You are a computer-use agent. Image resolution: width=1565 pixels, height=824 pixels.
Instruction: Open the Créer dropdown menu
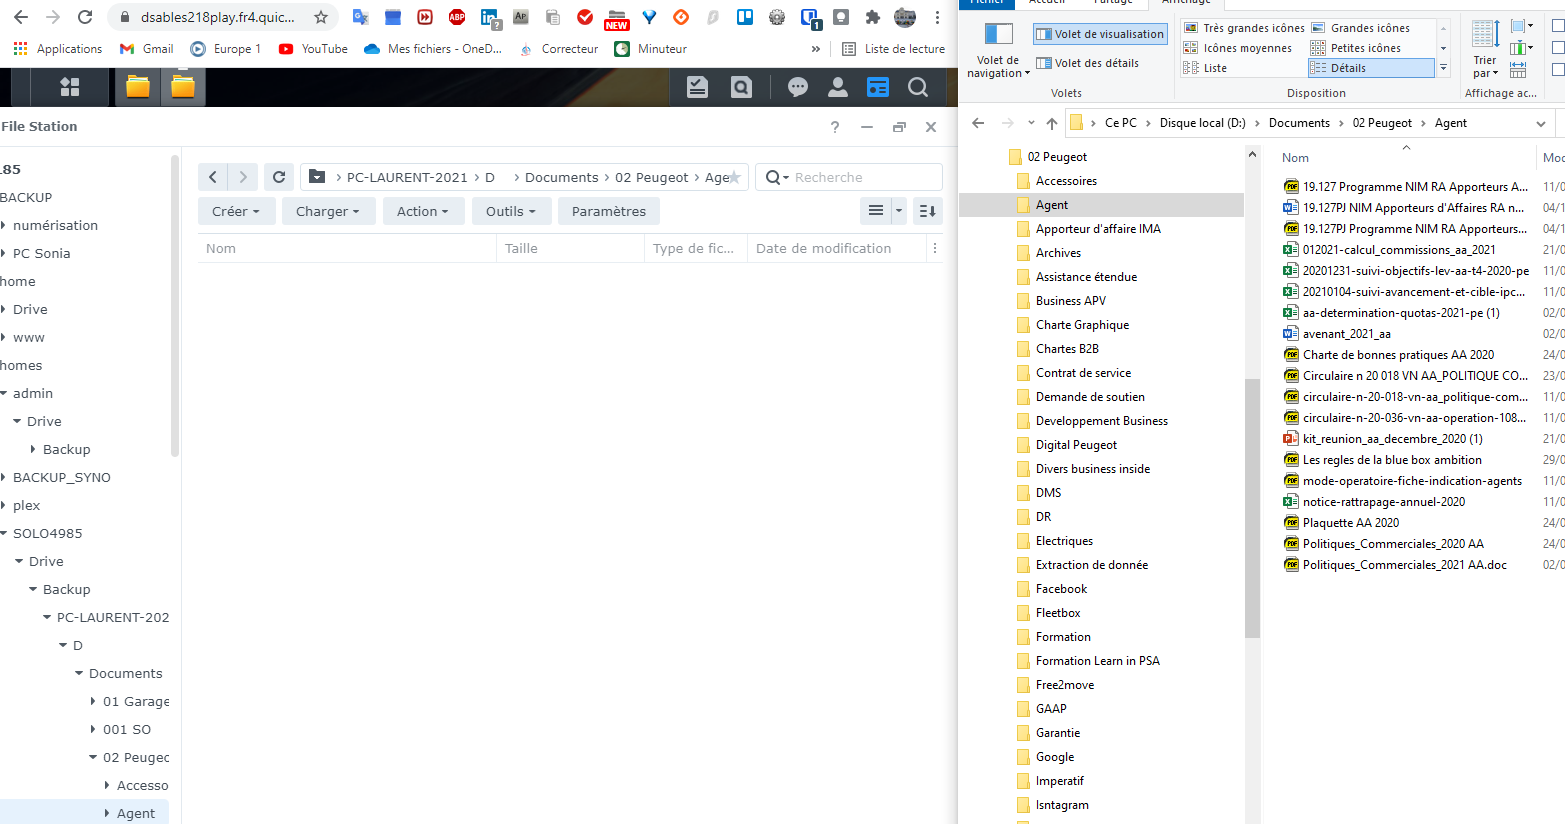pos(235,211)
